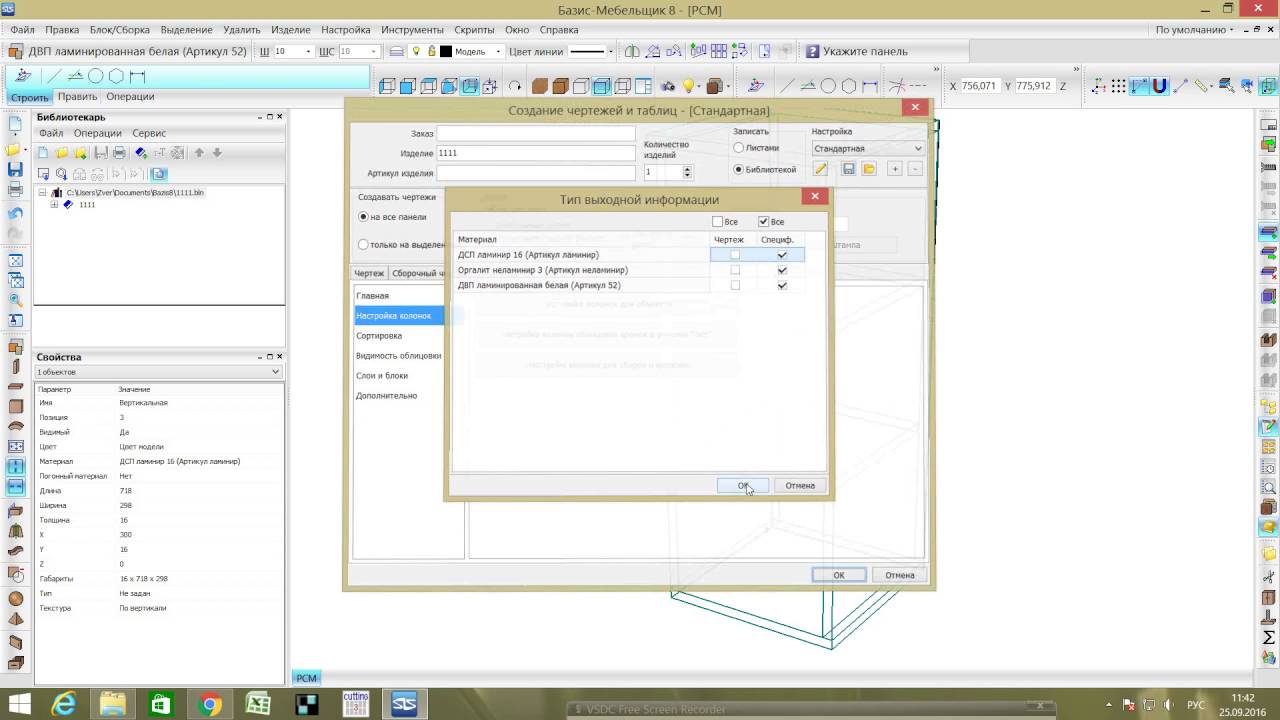Toggle Чертеж checkbox for ДВП ламинированная белая
The width and height of the screenshot is (1280, 720).
click(735, 285)
